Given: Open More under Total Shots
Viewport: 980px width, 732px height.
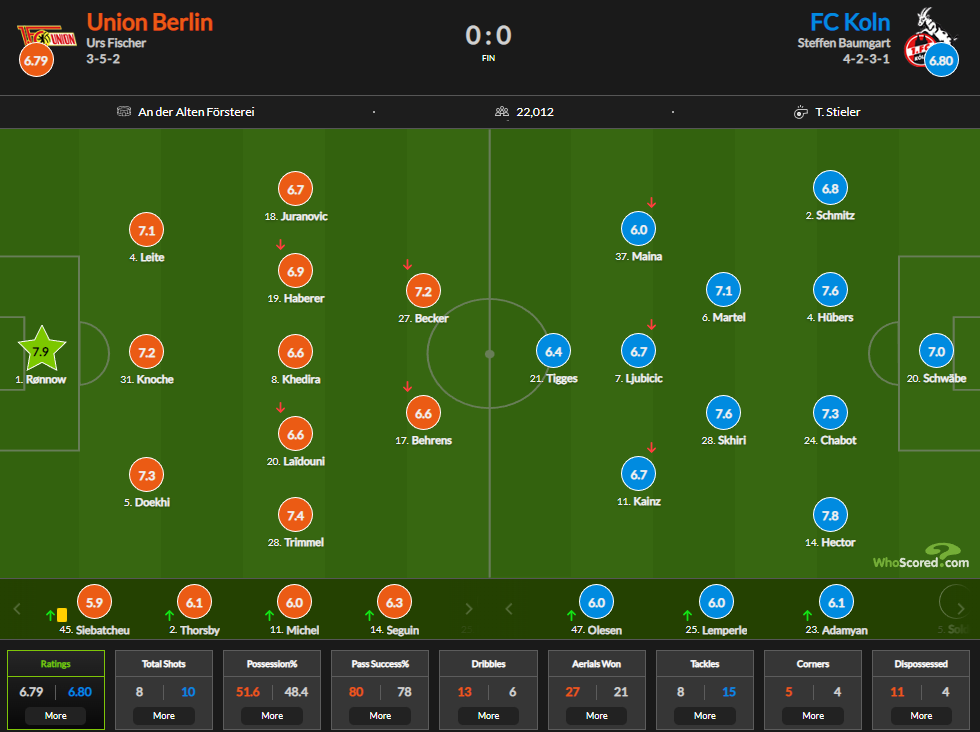Looking at the screenshot, I should pos(164,716).
